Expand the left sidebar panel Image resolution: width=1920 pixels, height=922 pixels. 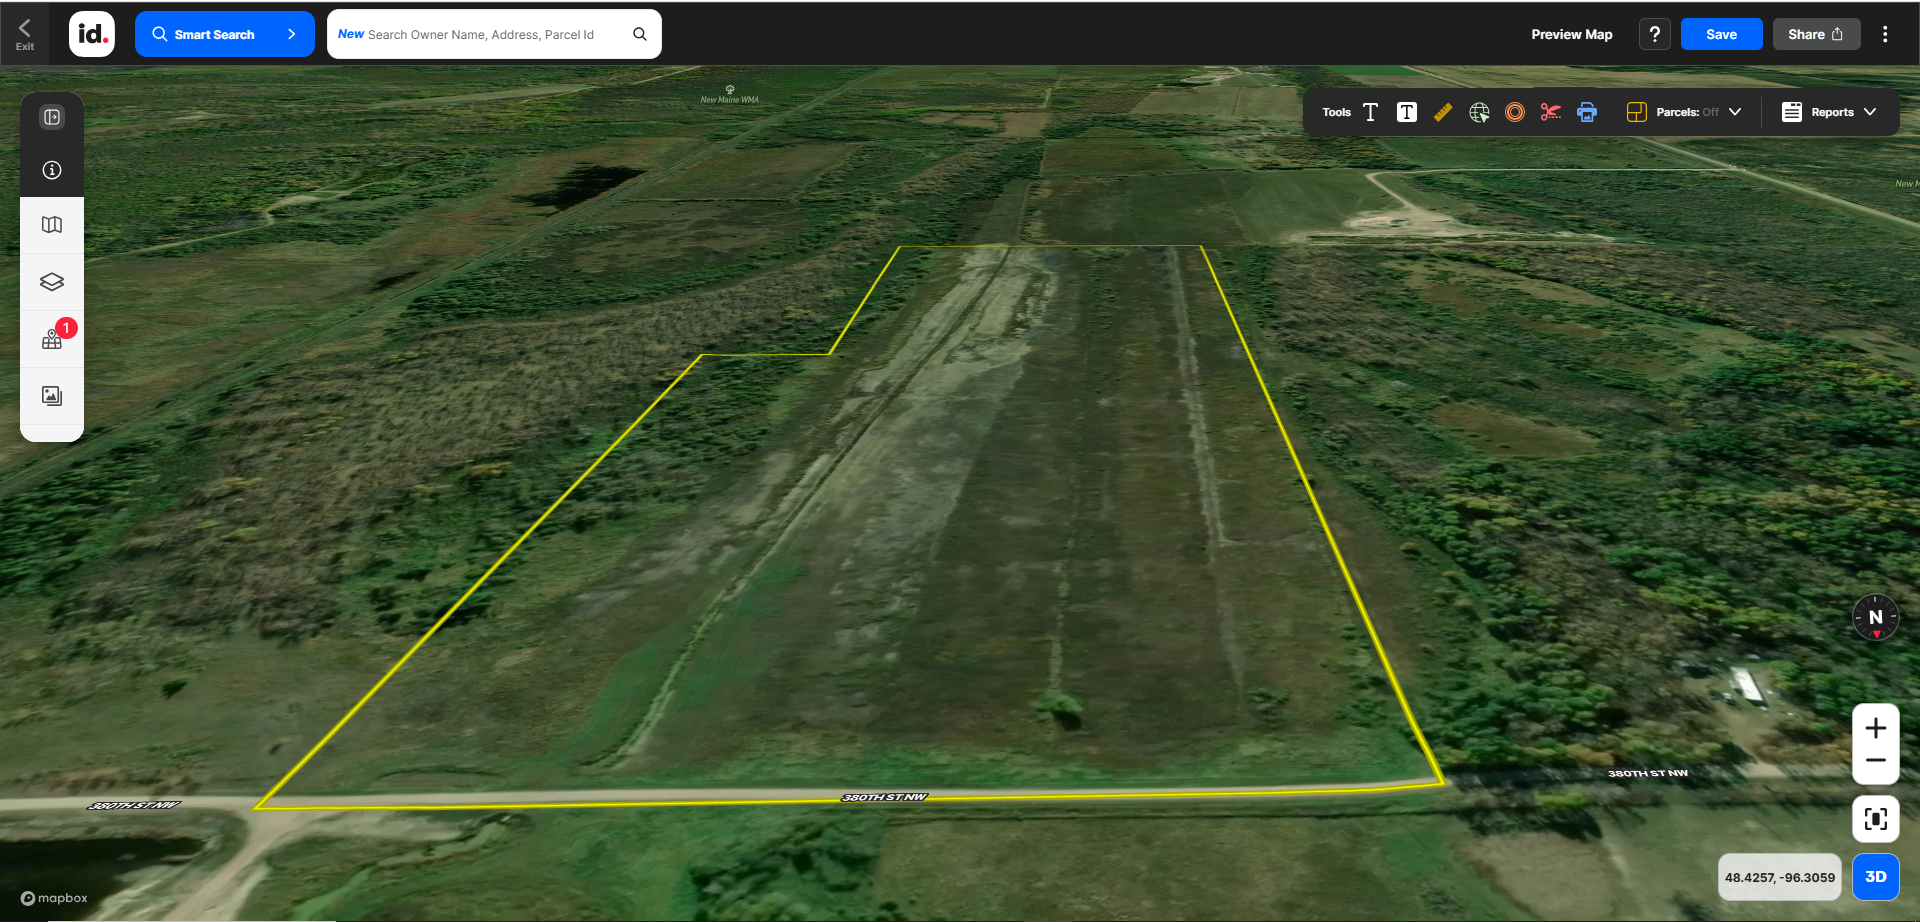click(x=52, y=117)
